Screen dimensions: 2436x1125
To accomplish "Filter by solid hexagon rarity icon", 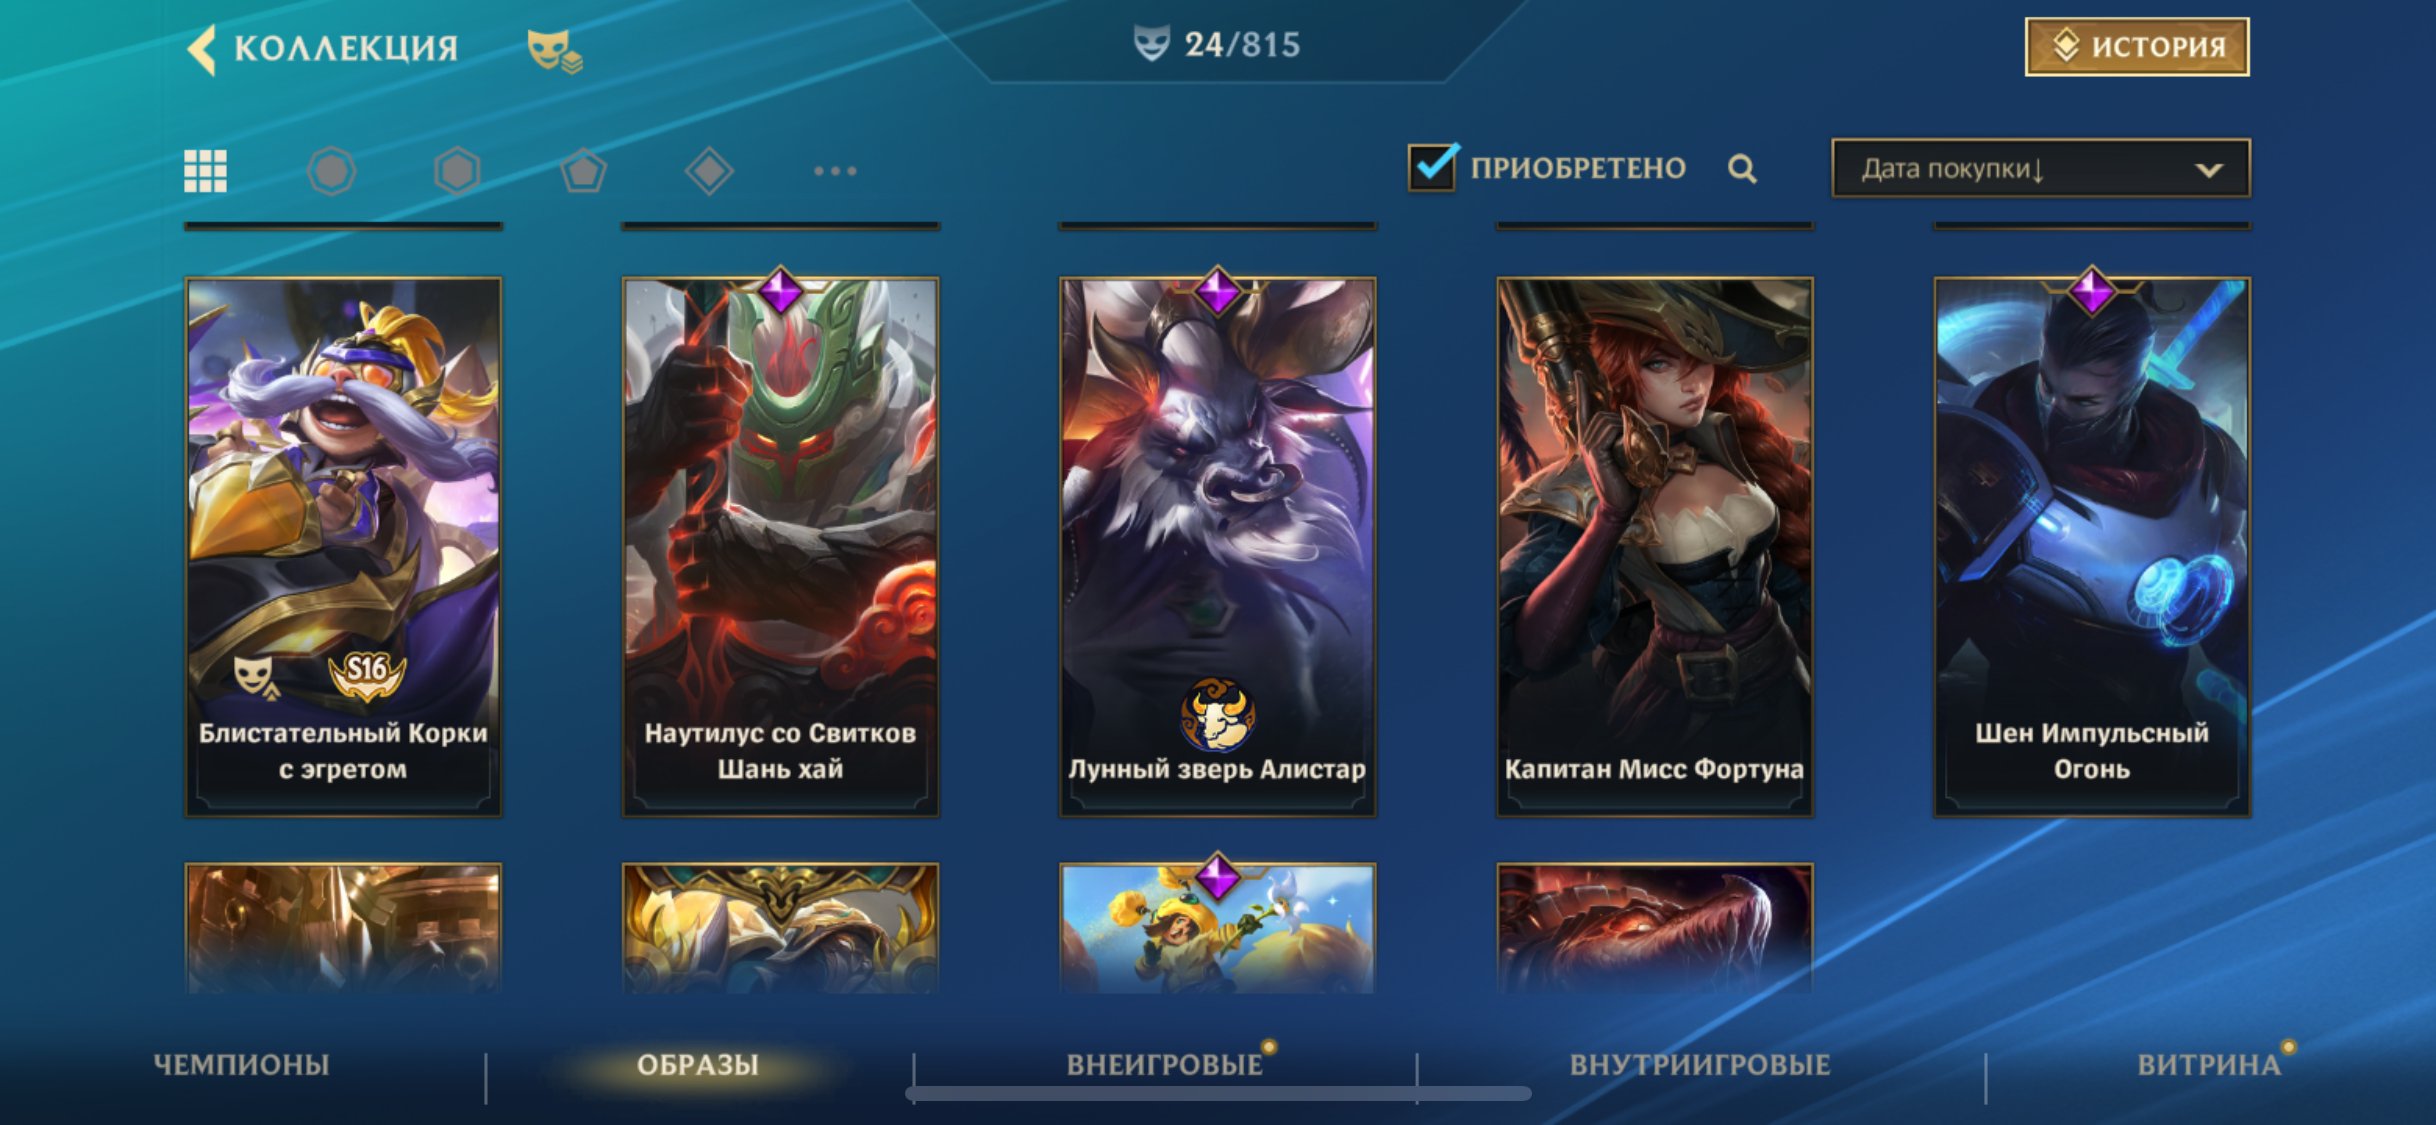I will (x=457, y=171).
